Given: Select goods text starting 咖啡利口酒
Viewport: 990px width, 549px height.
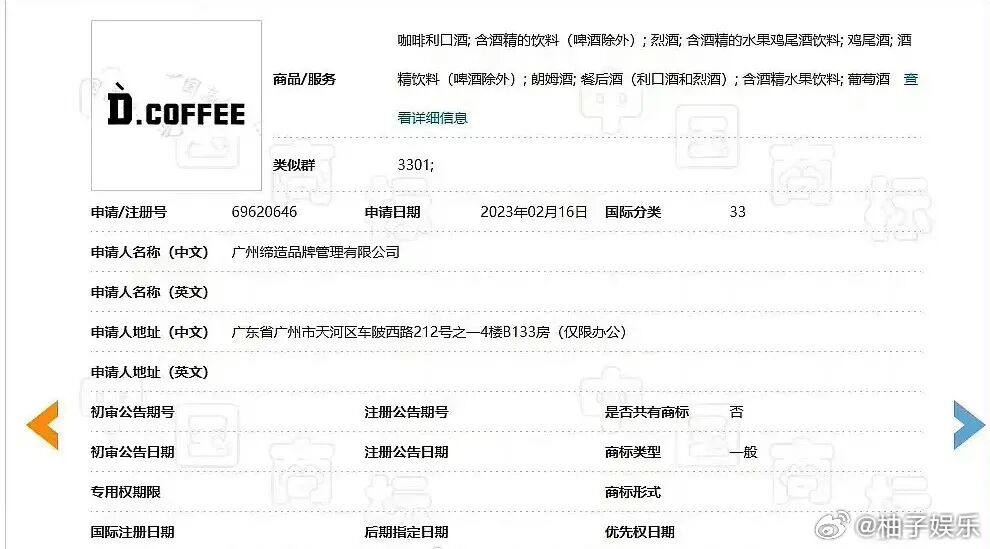Looking at the screenshot, I should coord(655,40).
